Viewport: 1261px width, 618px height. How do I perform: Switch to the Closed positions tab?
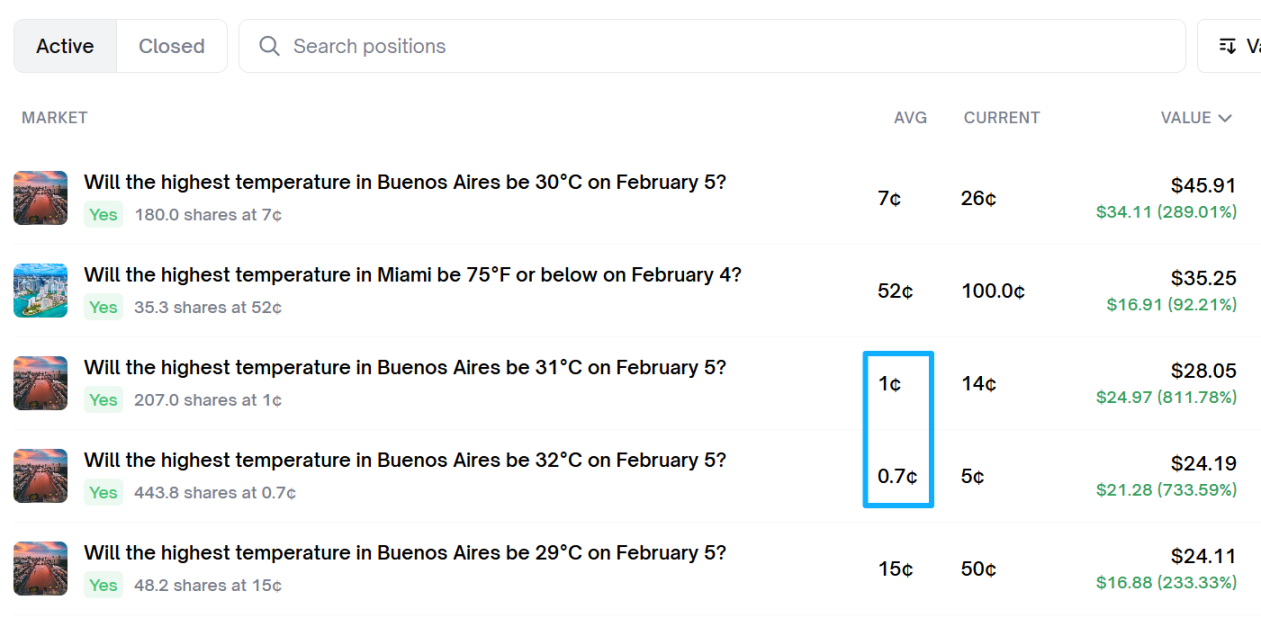click(171, 46)
